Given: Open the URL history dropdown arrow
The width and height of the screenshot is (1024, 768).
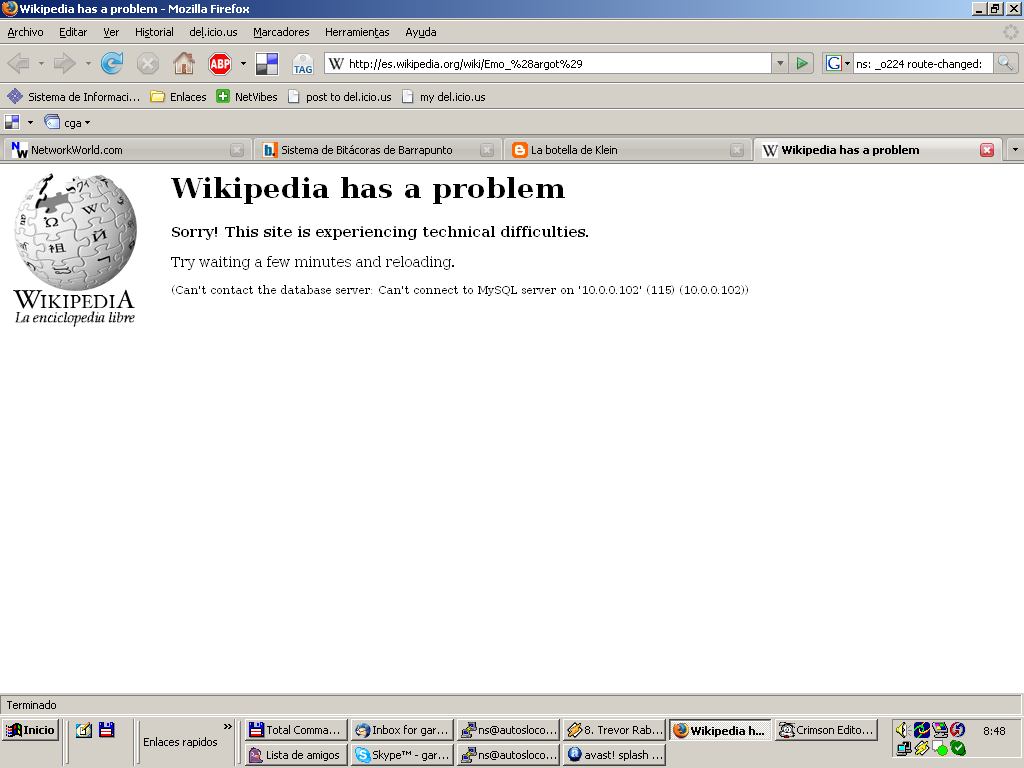Looking at the screenshot, I should pyautogui.click(x=780, y=63).
